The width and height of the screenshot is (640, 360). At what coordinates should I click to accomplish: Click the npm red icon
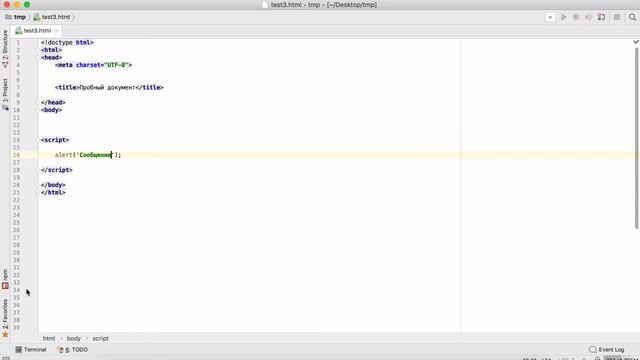(5, 286)
